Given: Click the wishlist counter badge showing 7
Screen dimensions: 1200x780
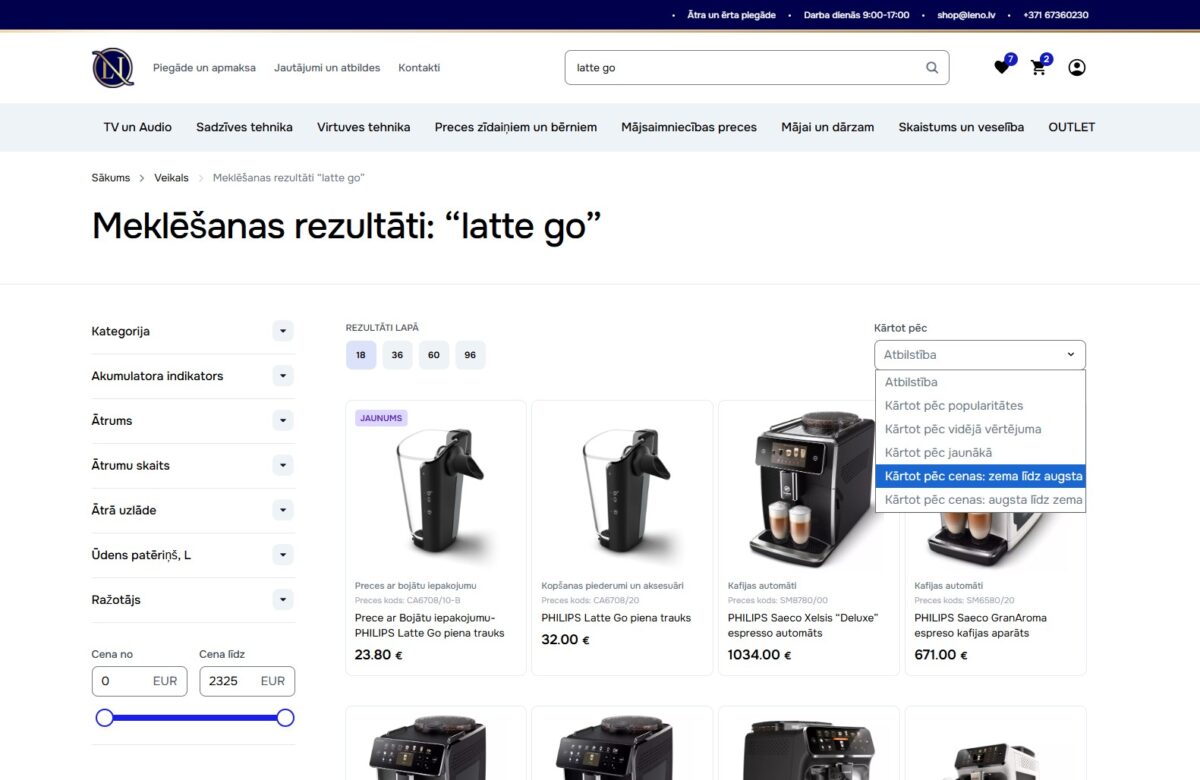Looking at the screenshot, I should [x=1011, y=57].
